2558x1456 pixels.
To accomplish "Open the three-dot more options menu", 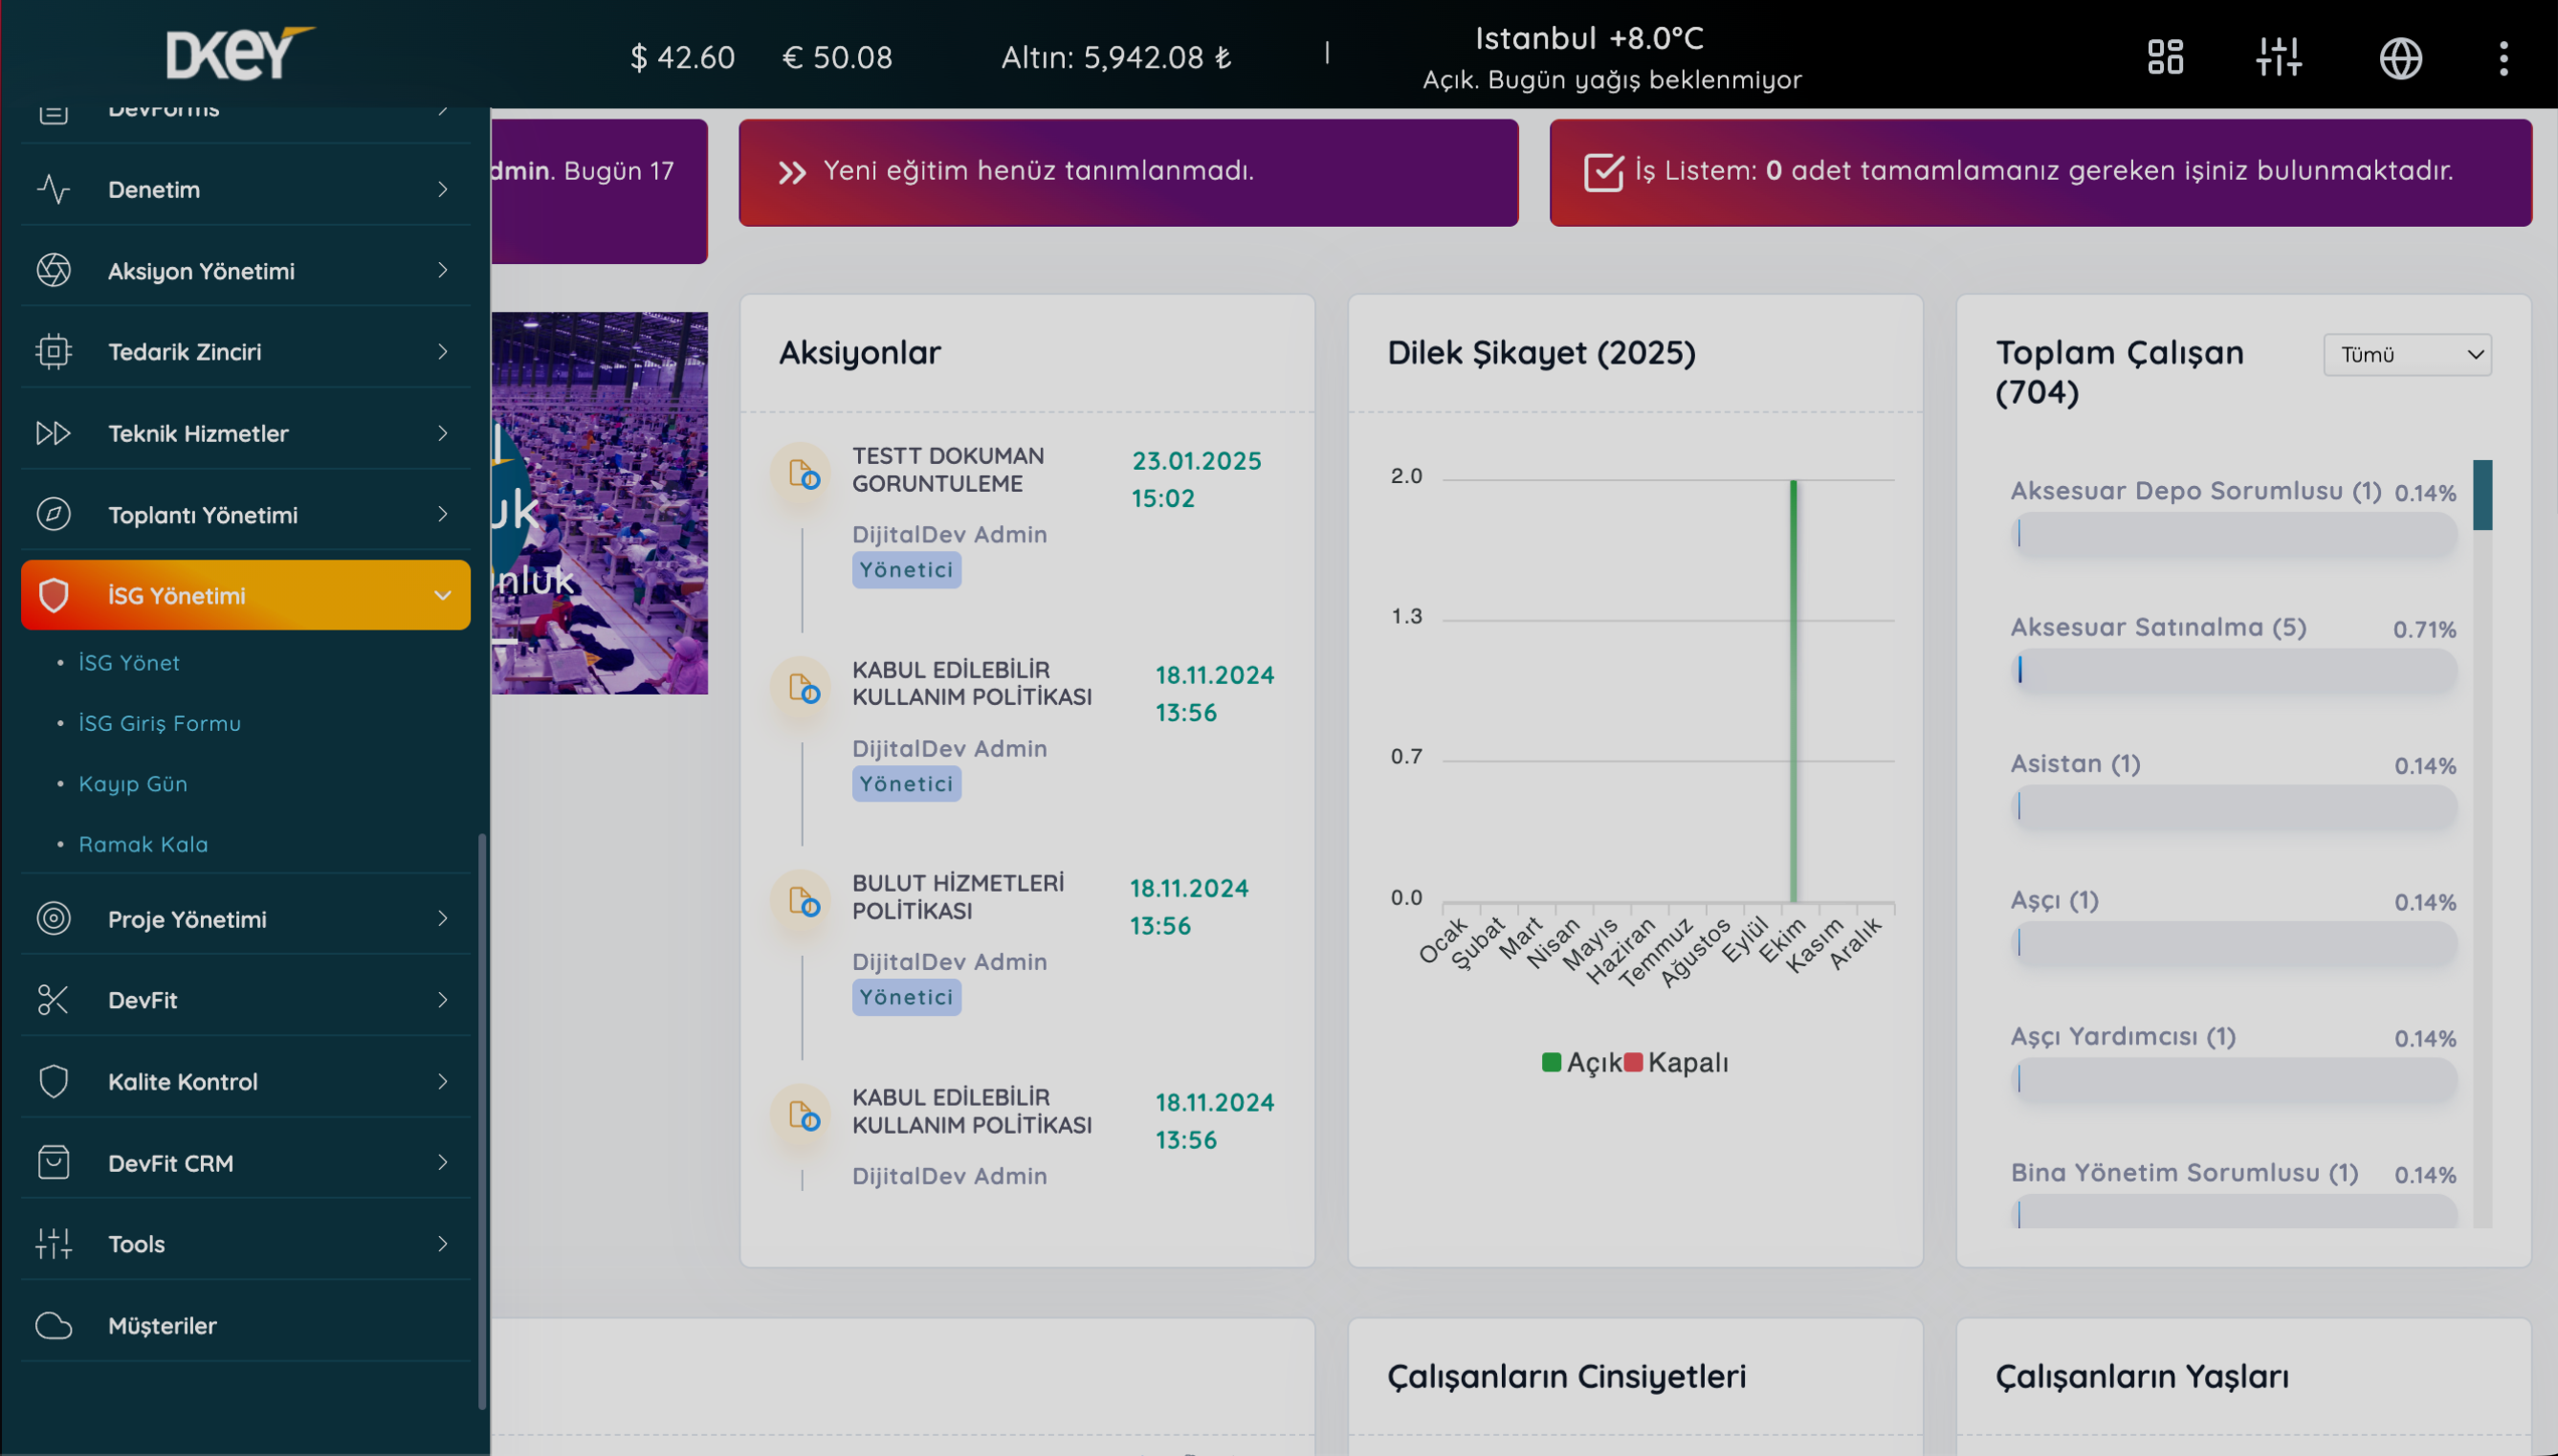I will point(2503,58).
